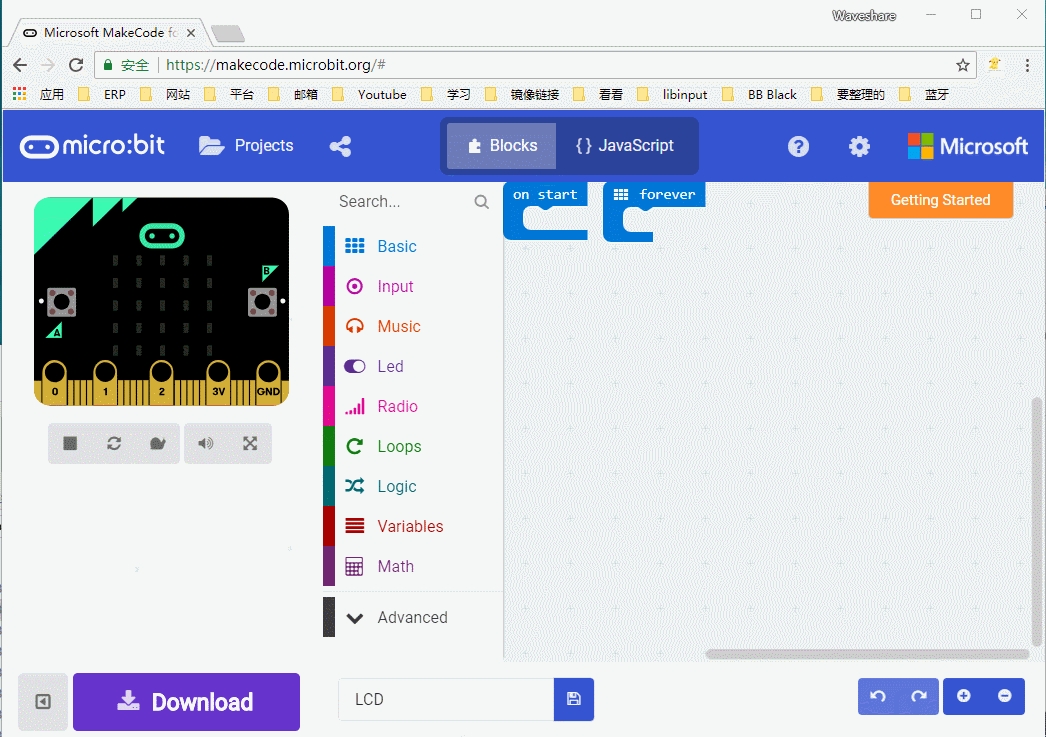This screenshot has width=1046, height=737.
Task: Mute the simulator audio
Action: click(x=206, y=444)
